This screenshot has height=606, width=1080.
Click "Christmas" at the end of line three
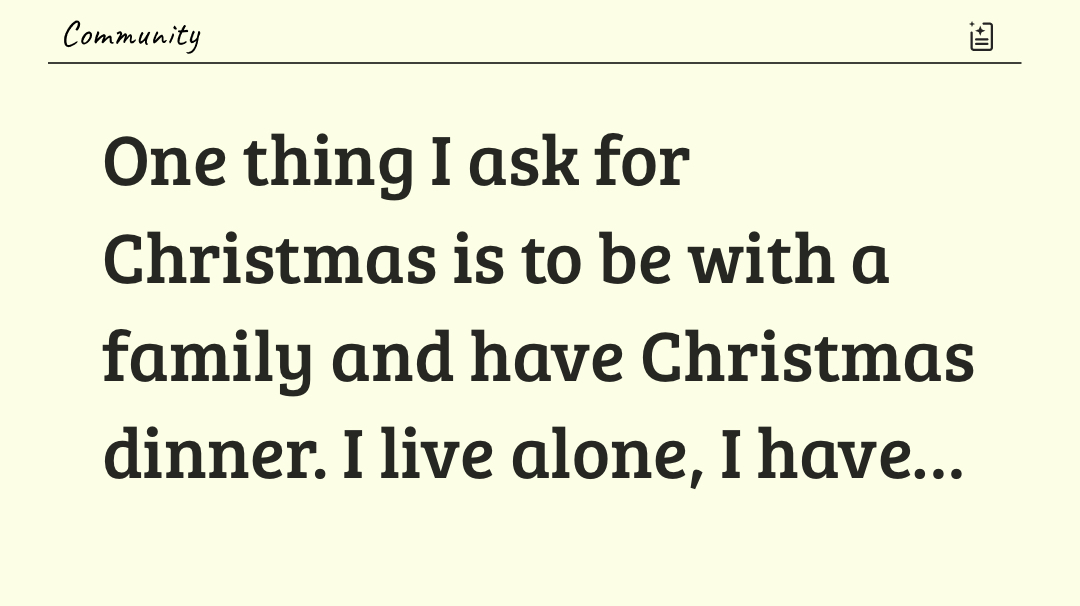tap(808, 356)
